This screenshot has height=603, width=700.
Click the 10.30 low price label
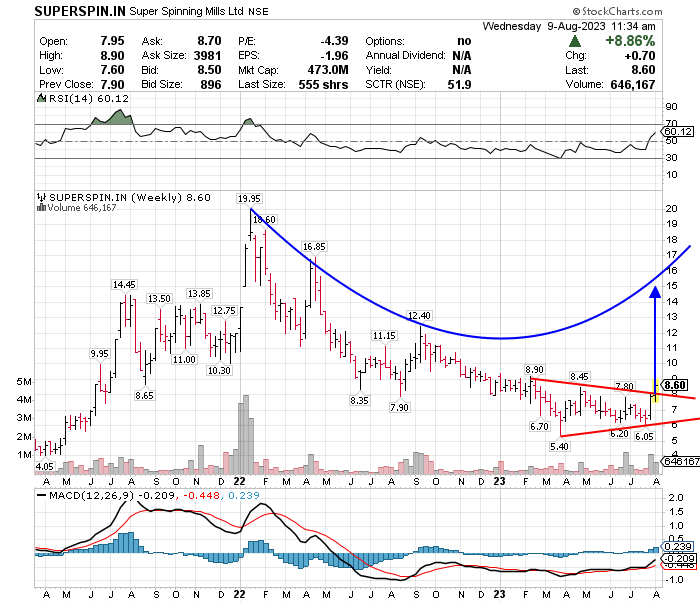219,370
